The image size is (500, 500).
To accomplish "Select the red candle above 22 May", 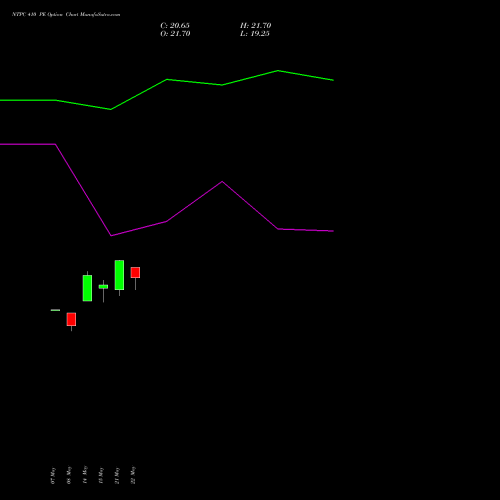I will [135, 272].
